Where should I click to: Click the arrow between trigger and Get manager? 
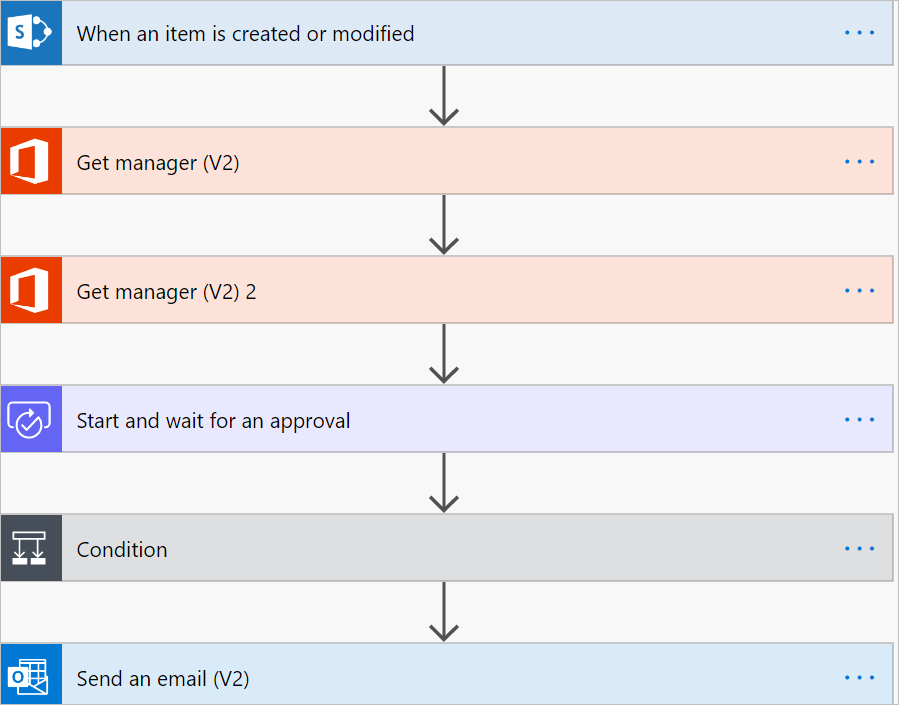click(x=444, y=96)
